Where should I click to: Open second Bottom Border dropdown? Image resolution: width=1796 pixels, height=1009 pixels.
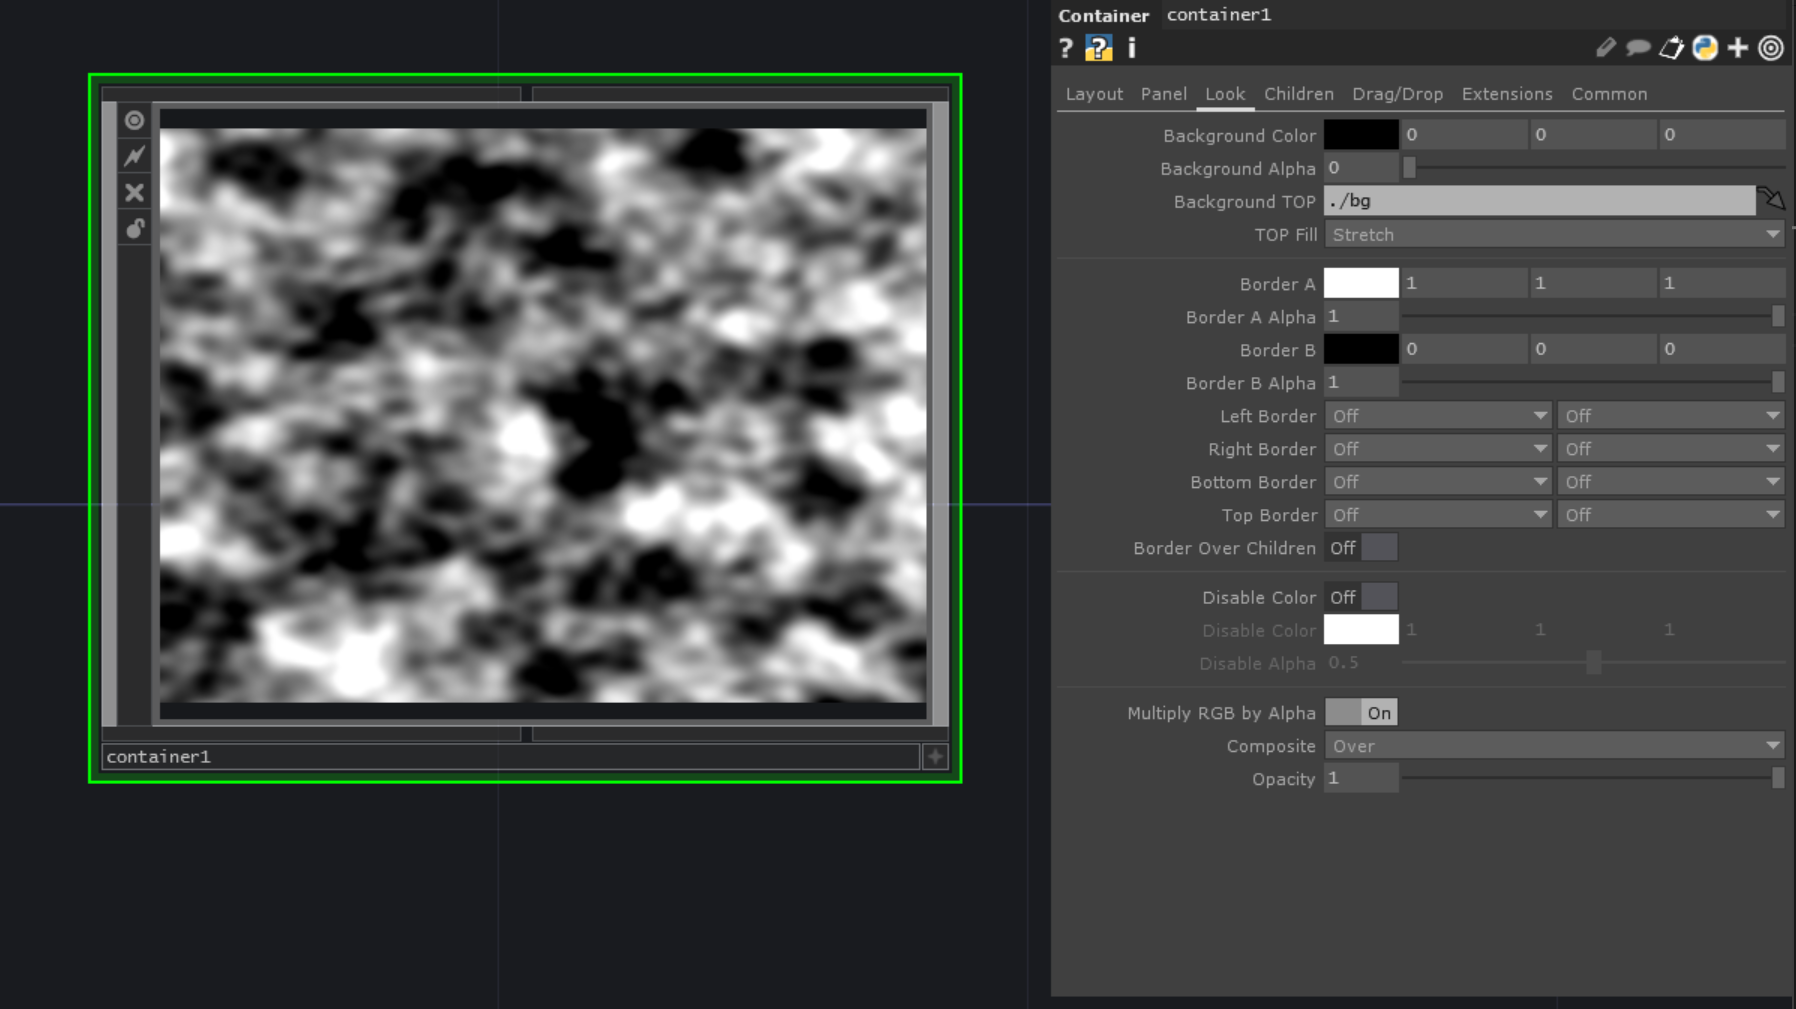[x=1670, y=482]
